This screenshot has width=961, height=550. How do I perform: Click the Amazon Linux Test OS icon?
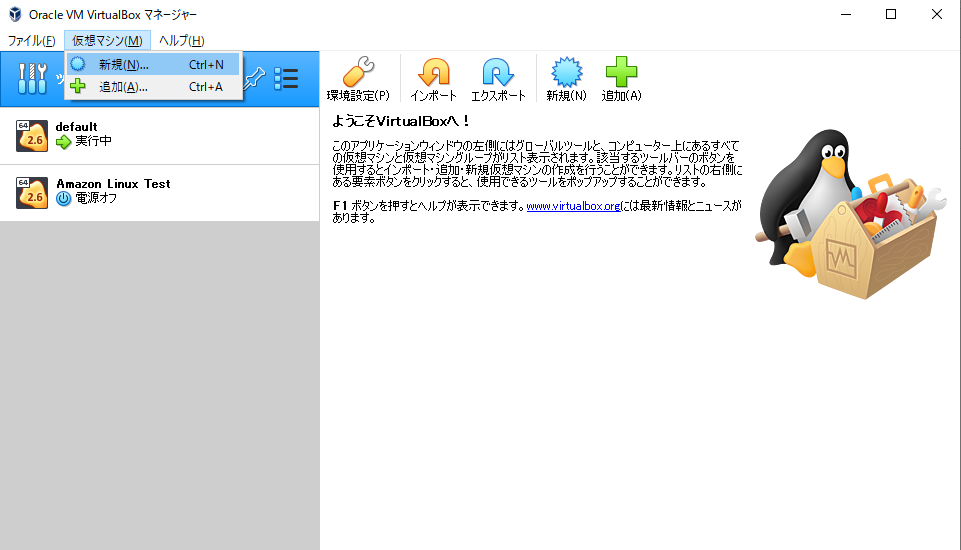pos(32,193)
